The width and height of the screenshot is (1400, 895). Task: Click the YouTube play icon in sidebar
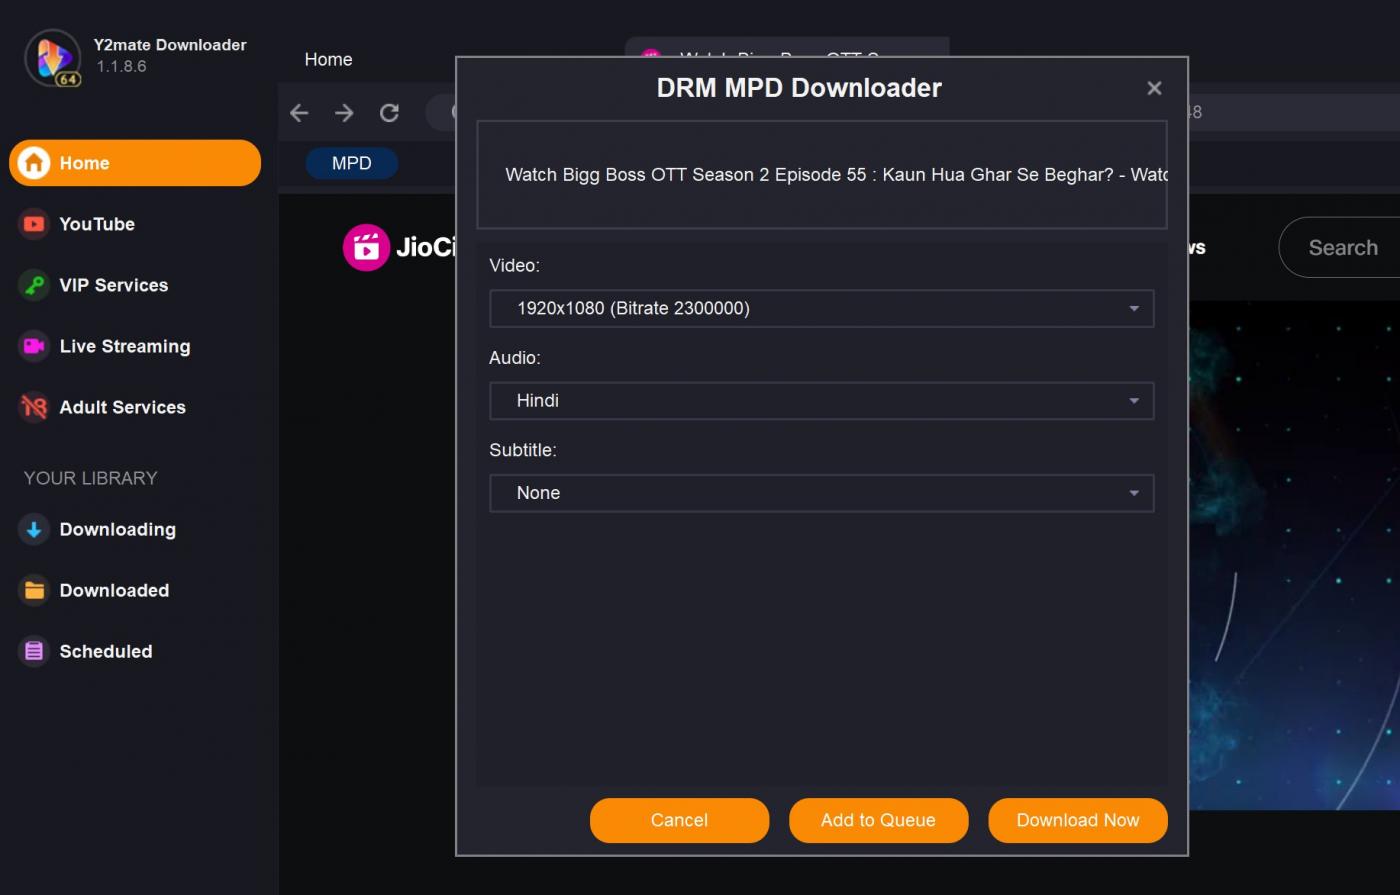click(x=34, y=224)
